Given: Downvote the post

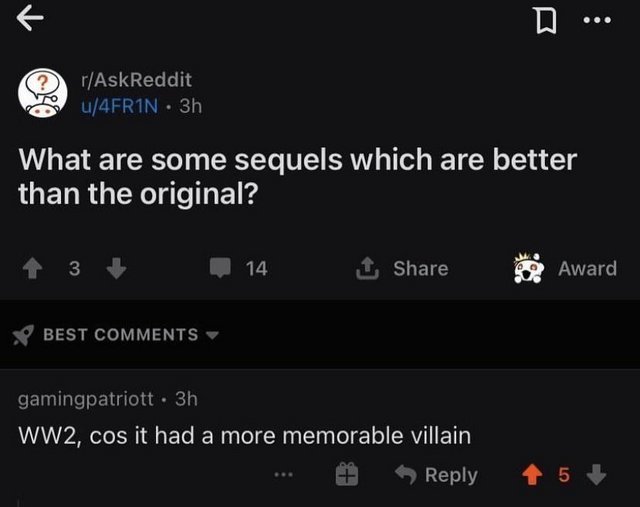Looking at the screenshot, I should click(114, 268).
